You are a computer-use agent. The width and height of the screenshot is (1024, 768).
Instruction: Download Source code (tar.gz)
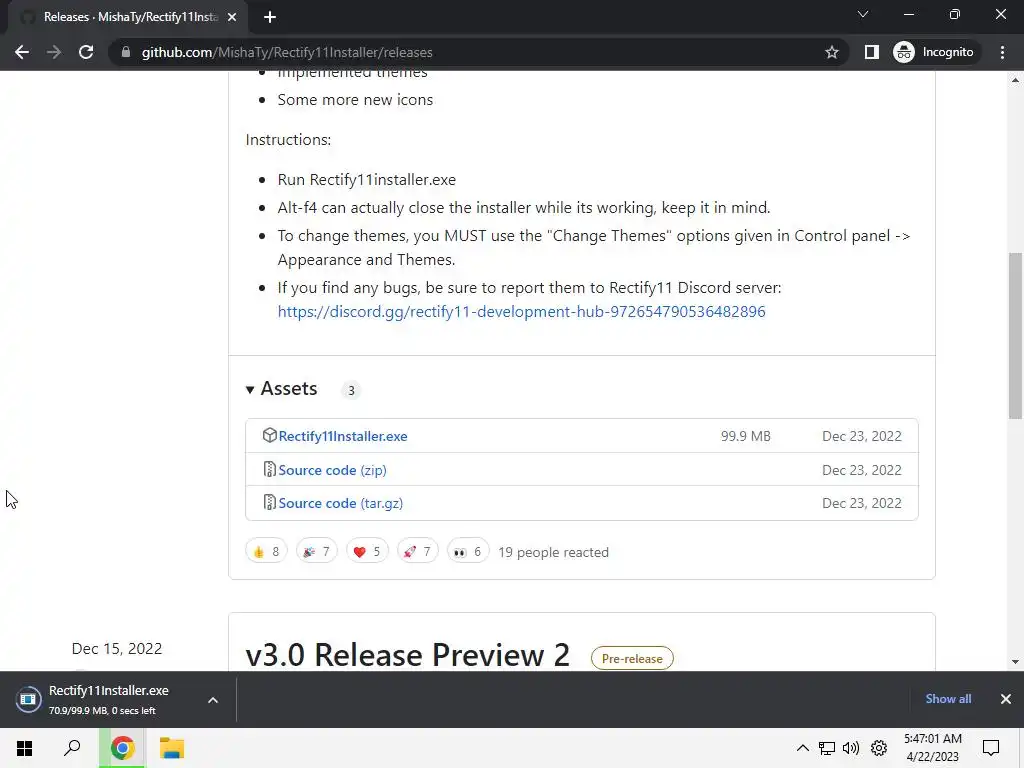click(x=340, y=504)
